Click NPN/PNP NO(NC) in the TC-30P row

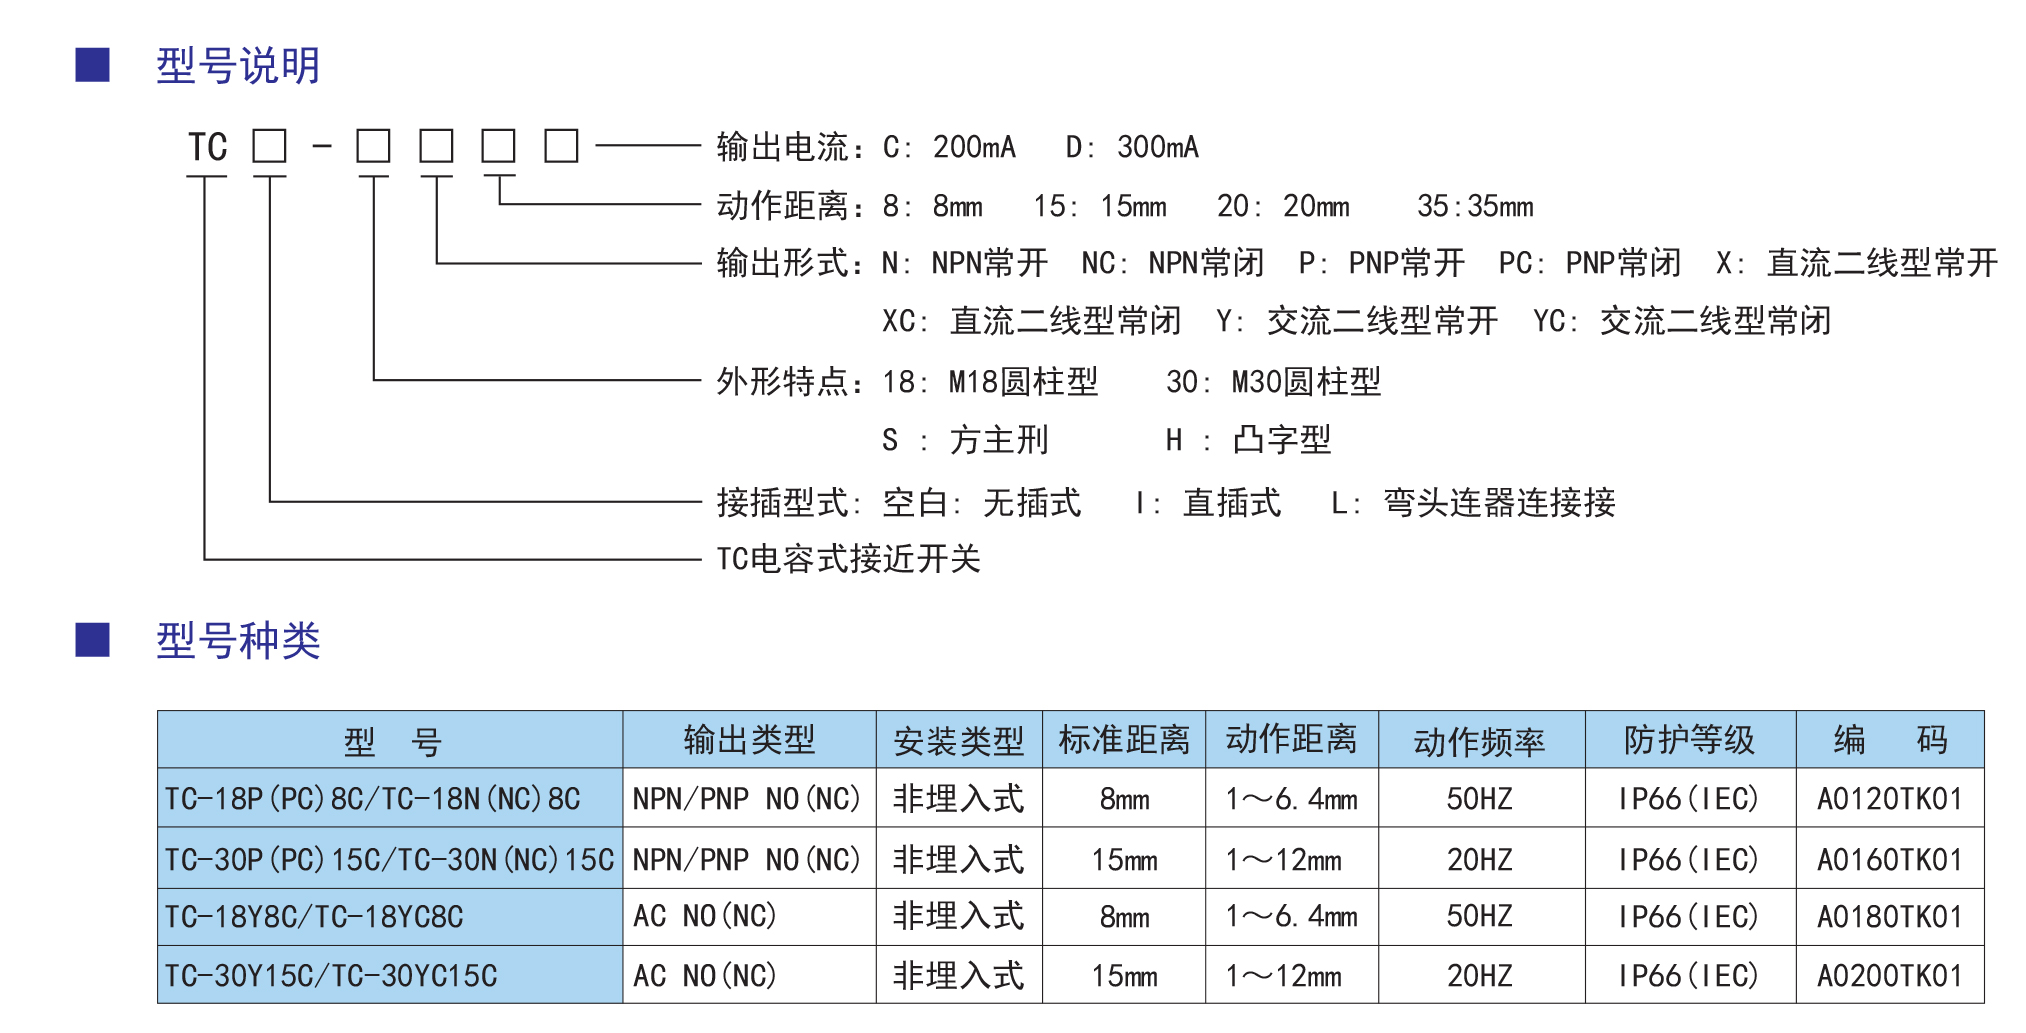747,860
